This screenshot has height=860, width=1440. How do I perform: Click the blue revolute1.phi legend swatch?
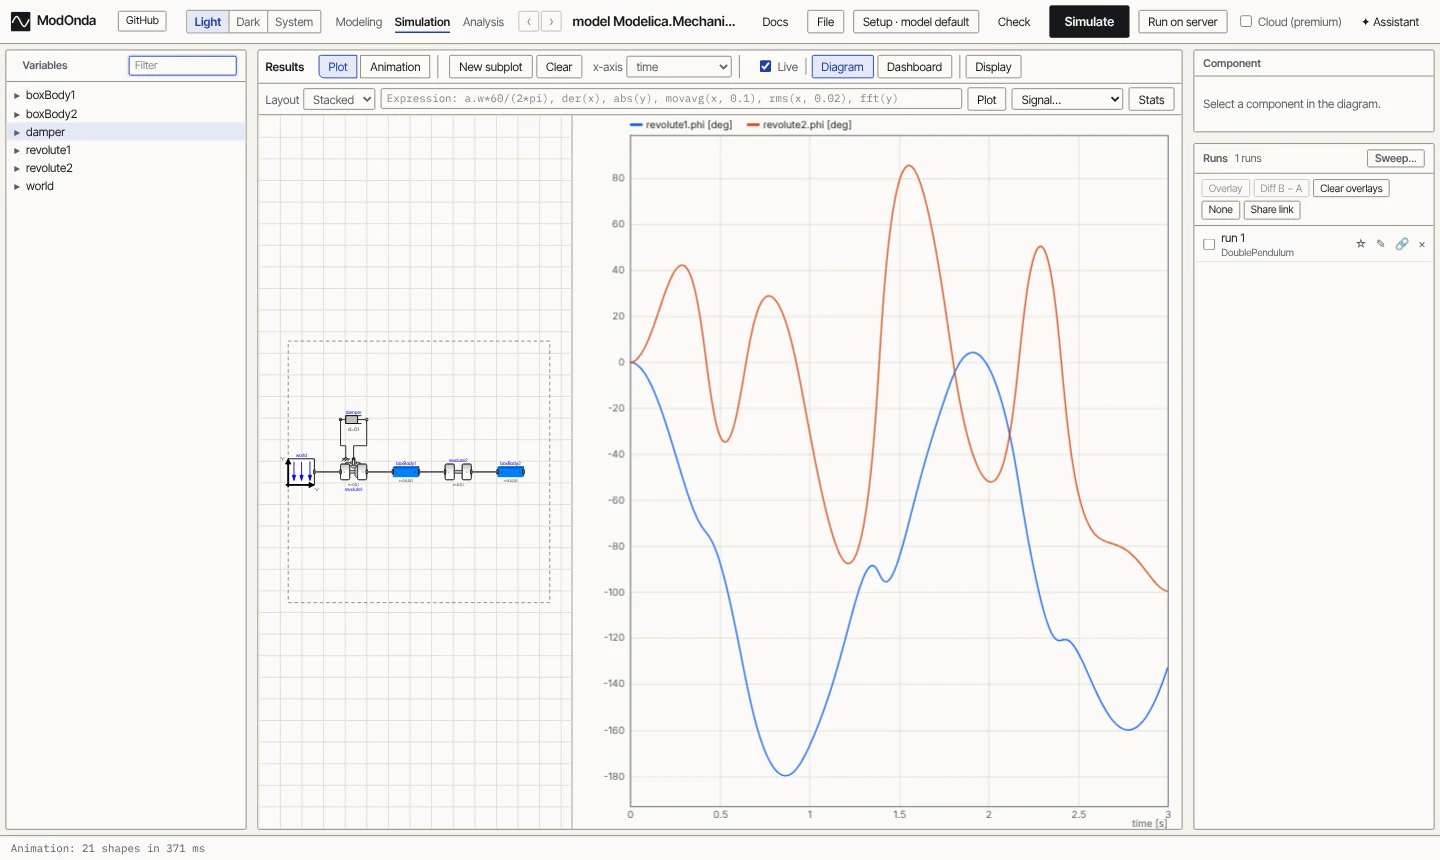pos(636,125)
